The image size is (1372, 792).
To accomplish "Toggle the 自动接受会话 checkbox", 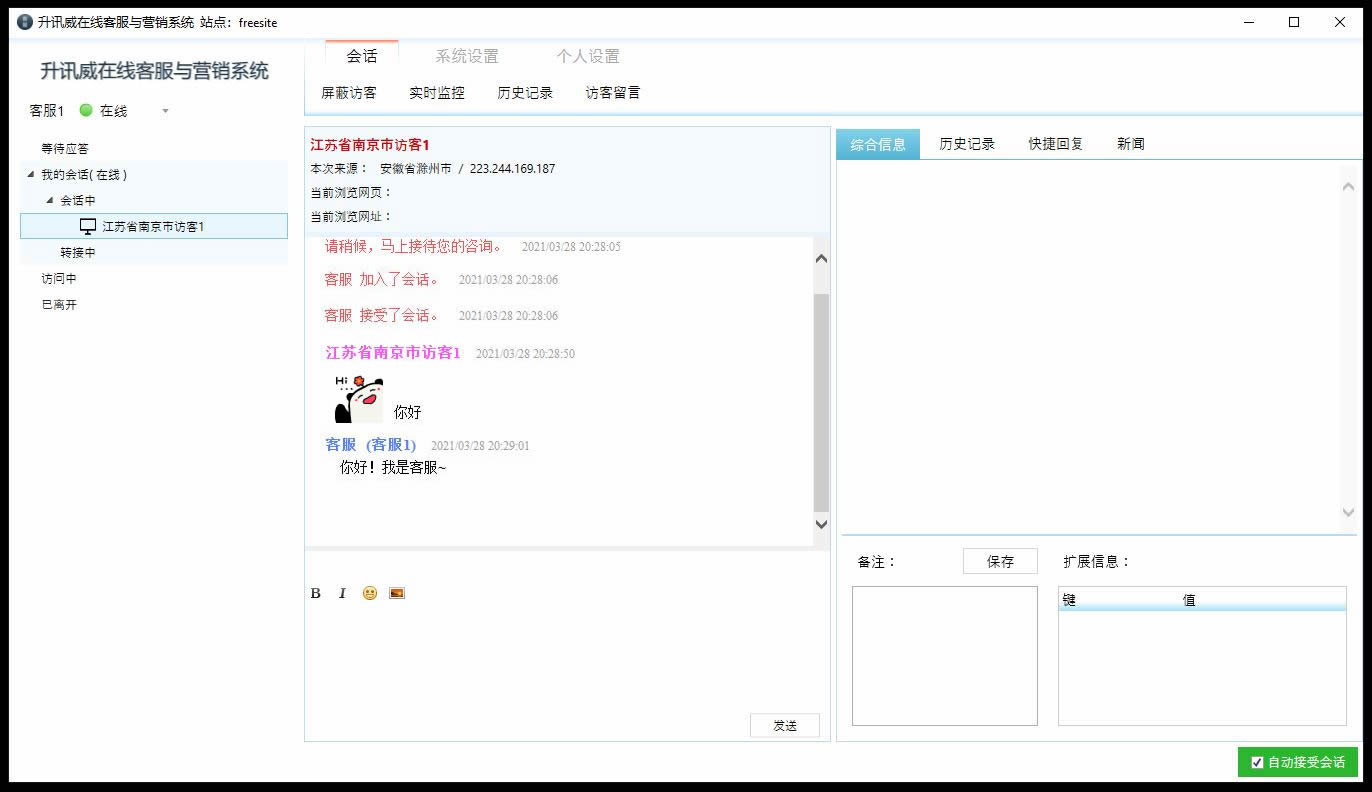I will pos(1257,762).
